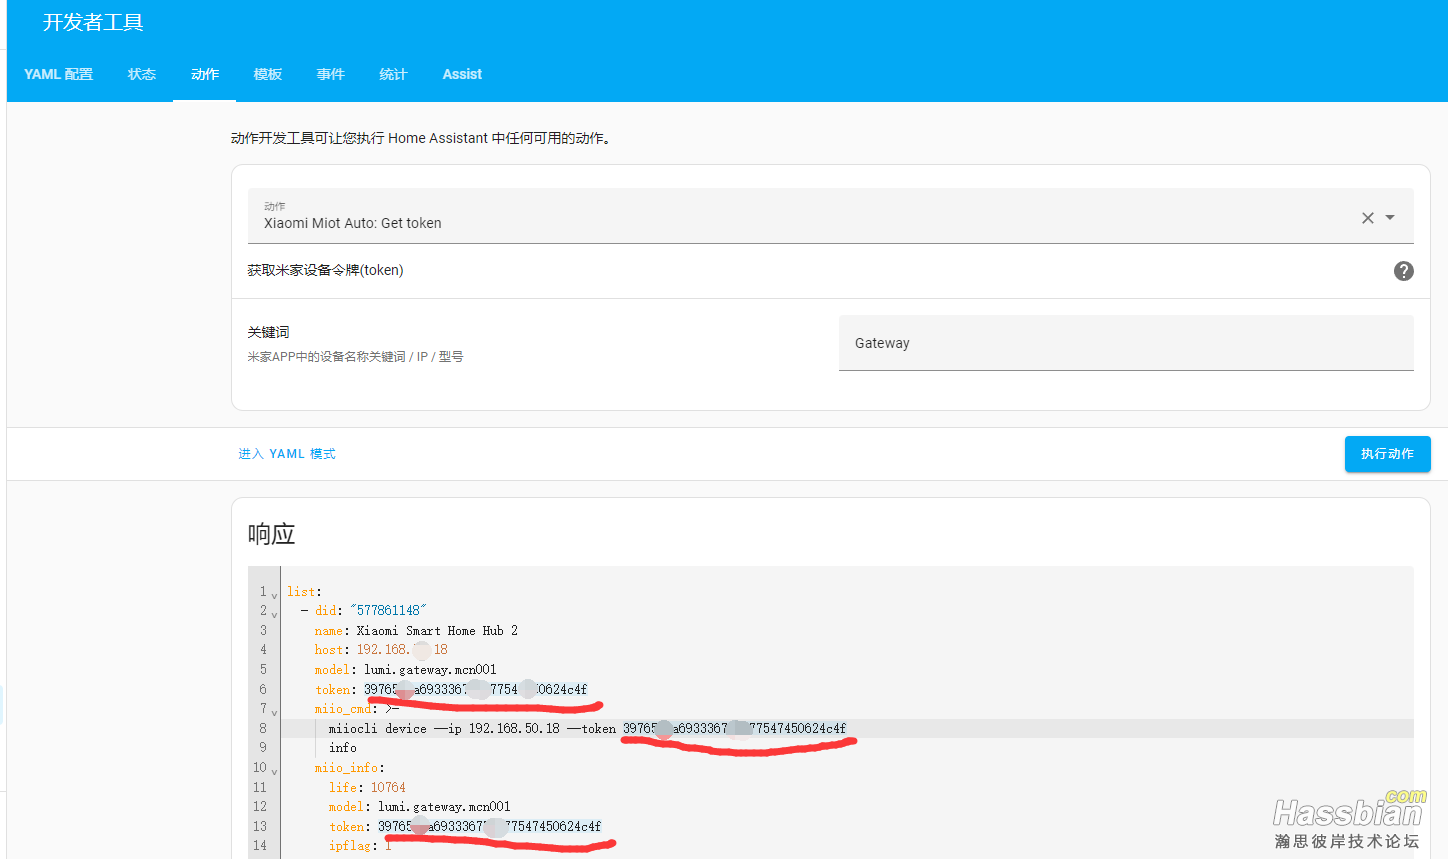Select the 动作 tab
This screenshot has height=859, width=1448.
pyautogui.click(x=205, y=74)
